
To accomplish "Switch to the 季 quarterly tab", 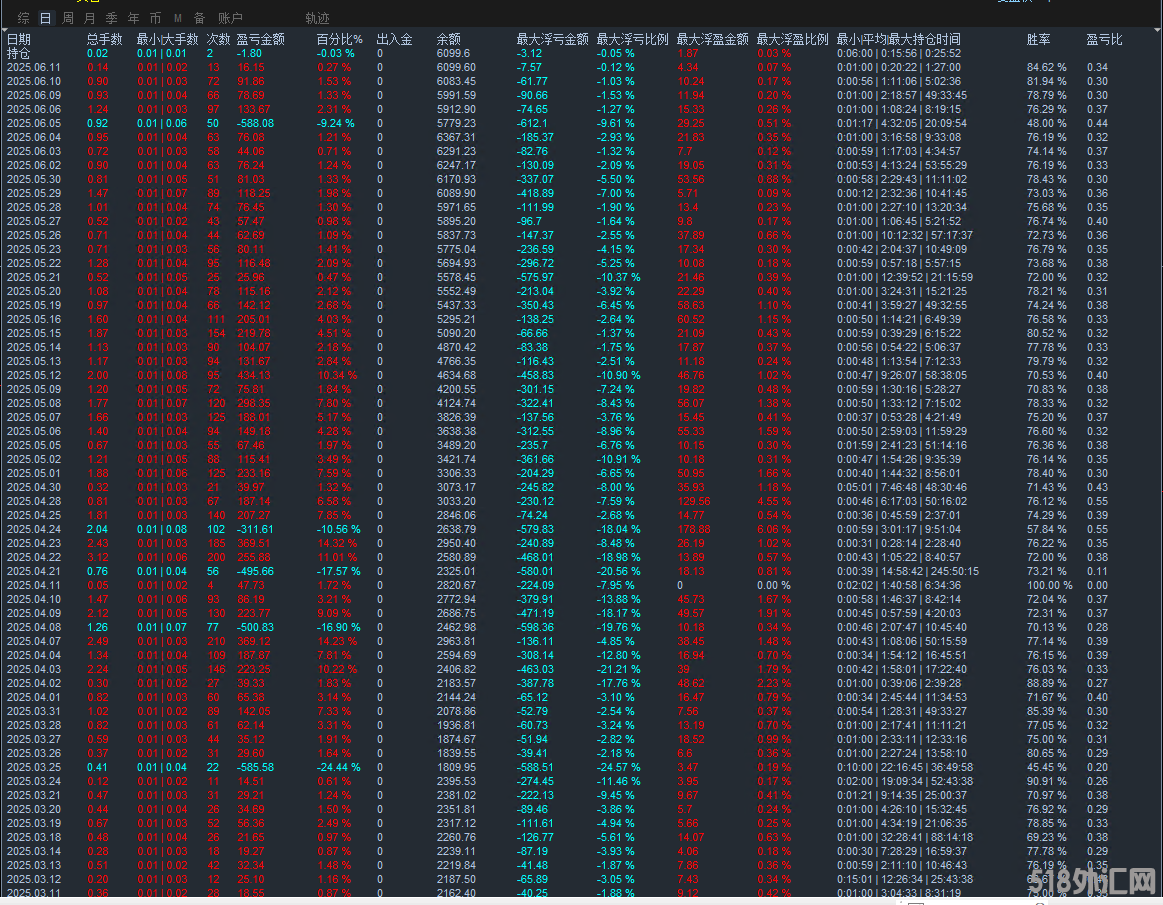I will tap(111, 18).
